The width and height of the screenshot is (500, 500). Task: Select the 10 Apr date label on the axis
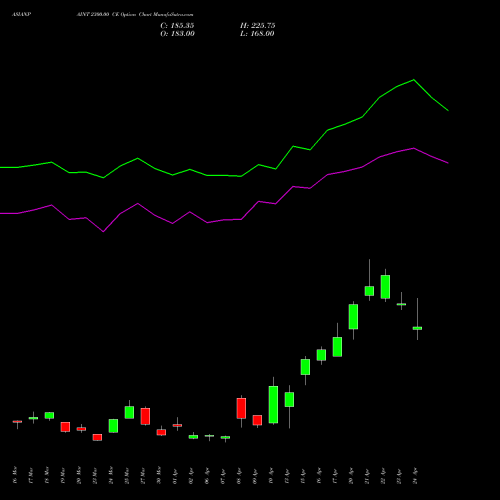tap(271, 476)
